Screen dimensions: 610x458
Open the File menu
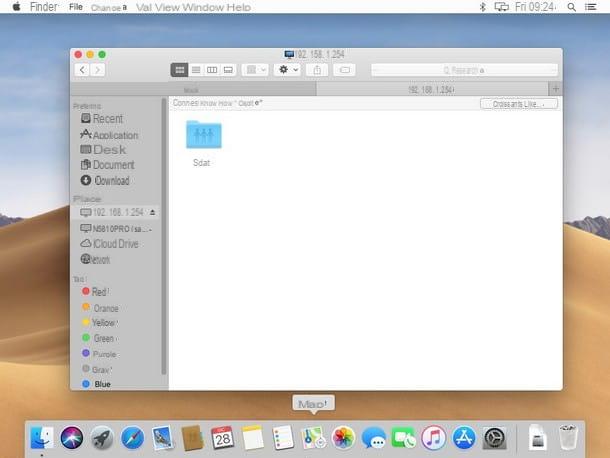[x=76, y=7]
